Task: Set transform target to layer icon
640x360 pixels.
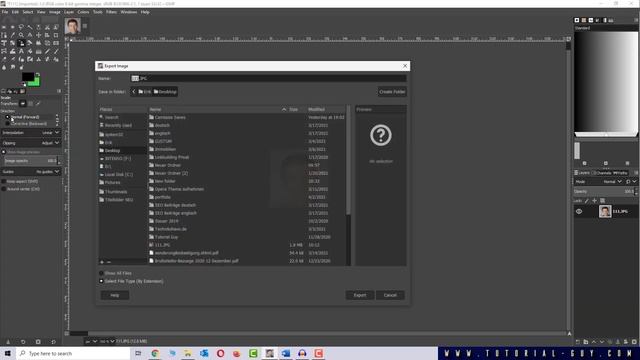Action: (23, 104)
